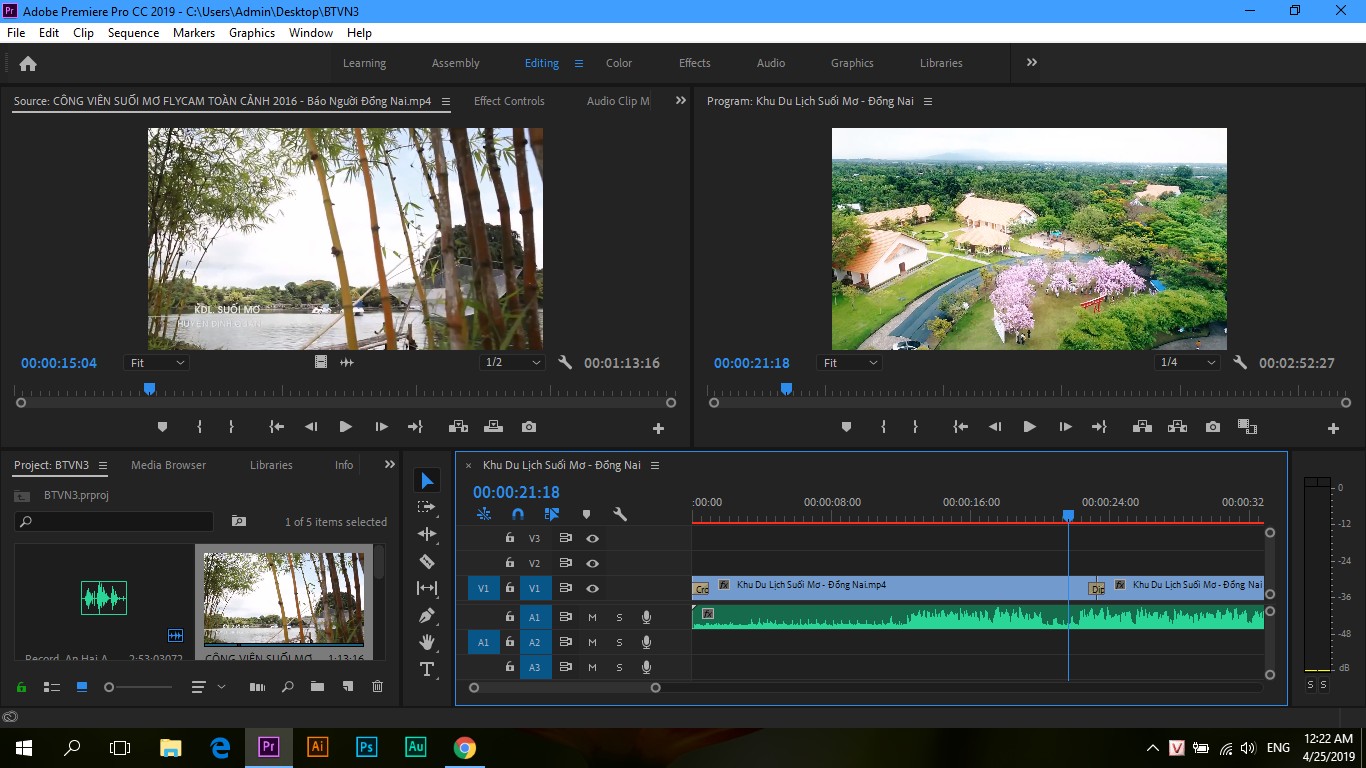
Task: Toggle lock on track V2
Action: [x=509, y=563]
